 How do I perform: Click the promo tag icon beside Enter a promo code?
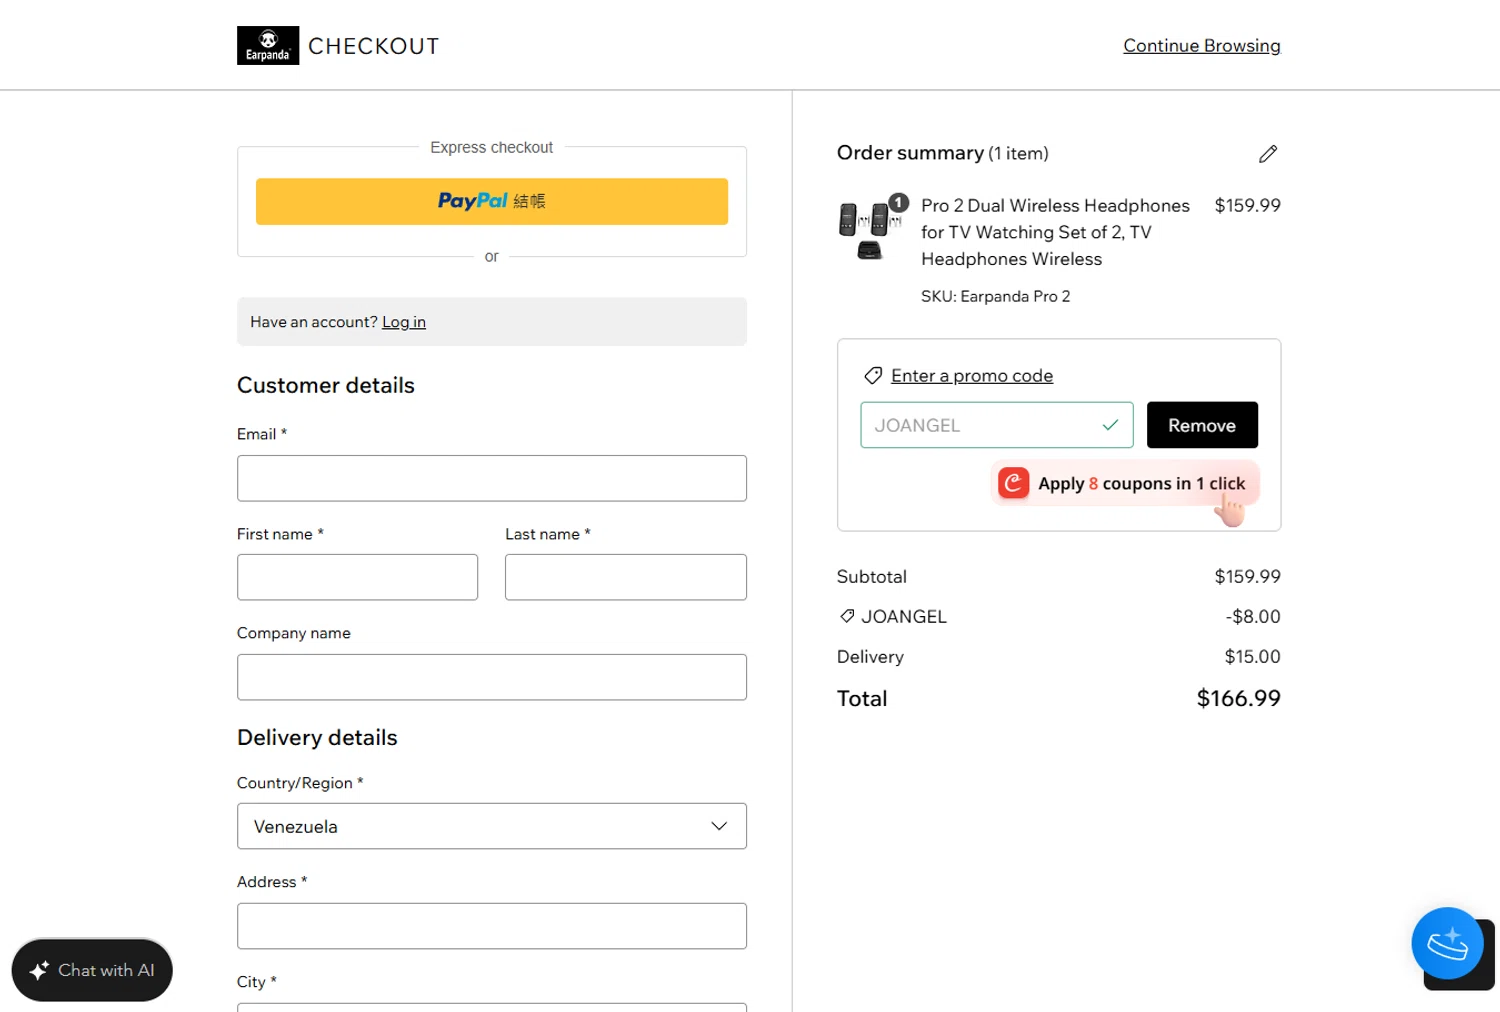coord(873,376)
